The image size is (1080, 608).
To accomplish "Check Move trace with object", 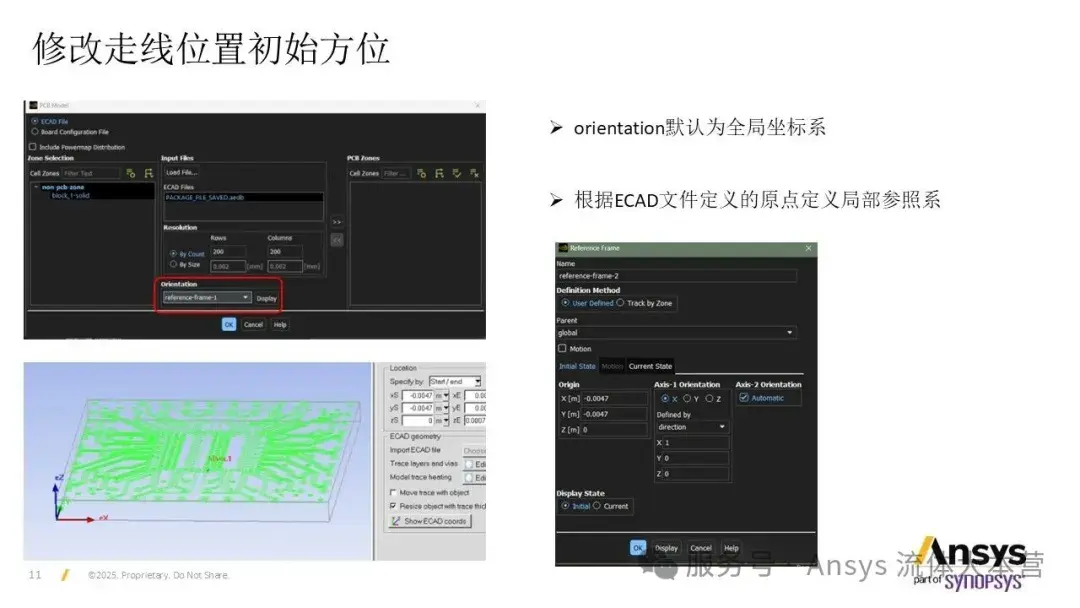I will click(393, 492).
